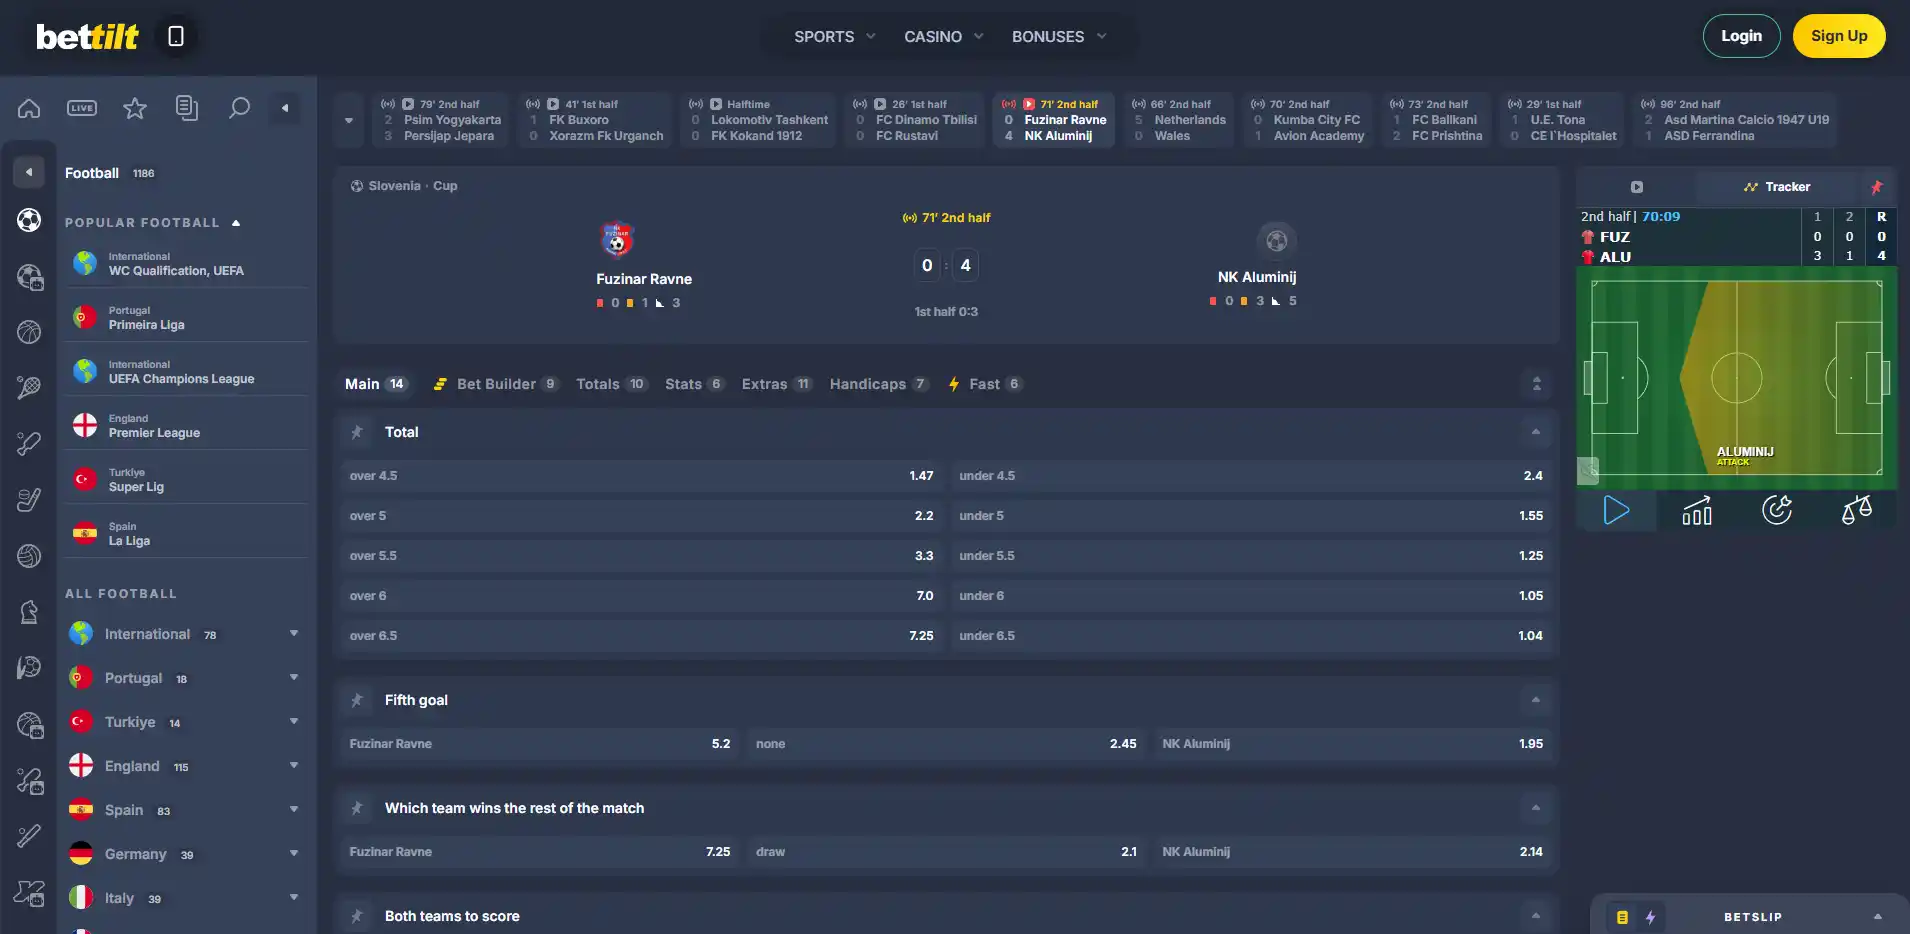Pin the Which team wins the rest market
Image resolution: width=1910 pixels, height=934 pixels.
click(357, 808)
